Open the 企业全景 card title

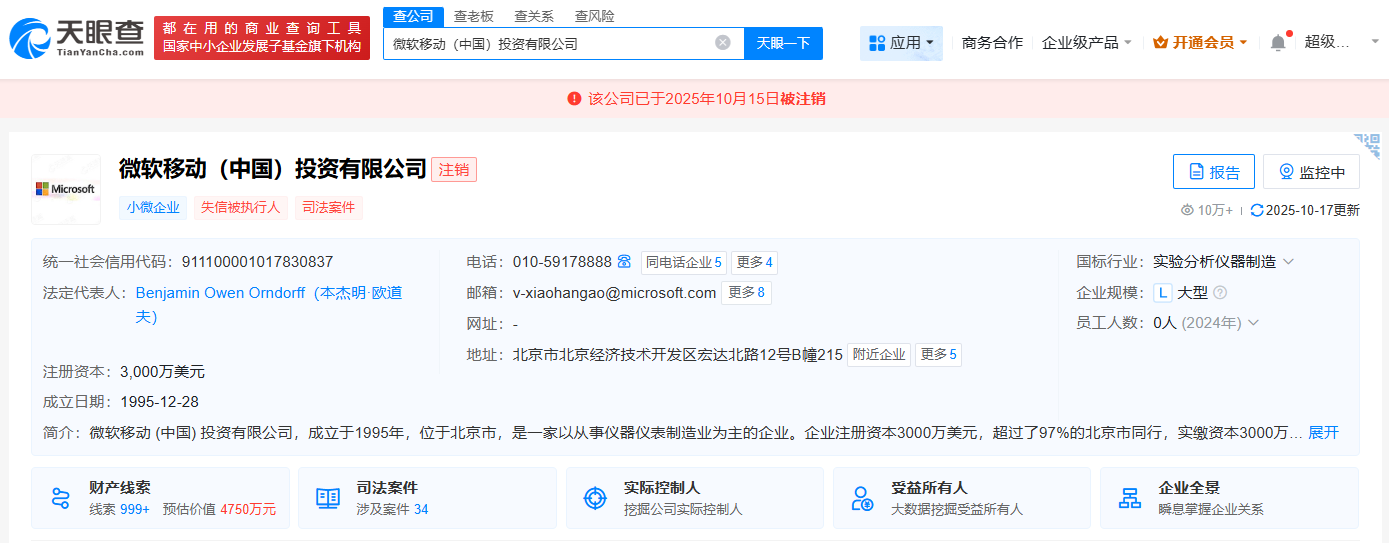coord(1189,488)
